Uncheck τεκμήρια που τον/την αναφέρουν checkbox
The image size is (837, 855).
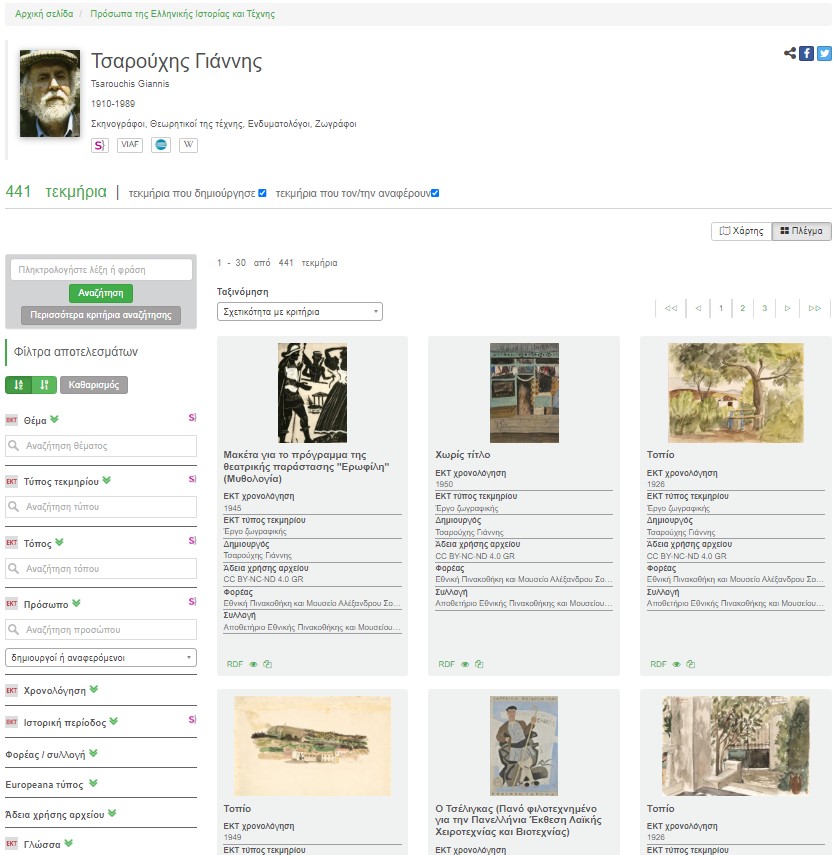pos(435,193)
